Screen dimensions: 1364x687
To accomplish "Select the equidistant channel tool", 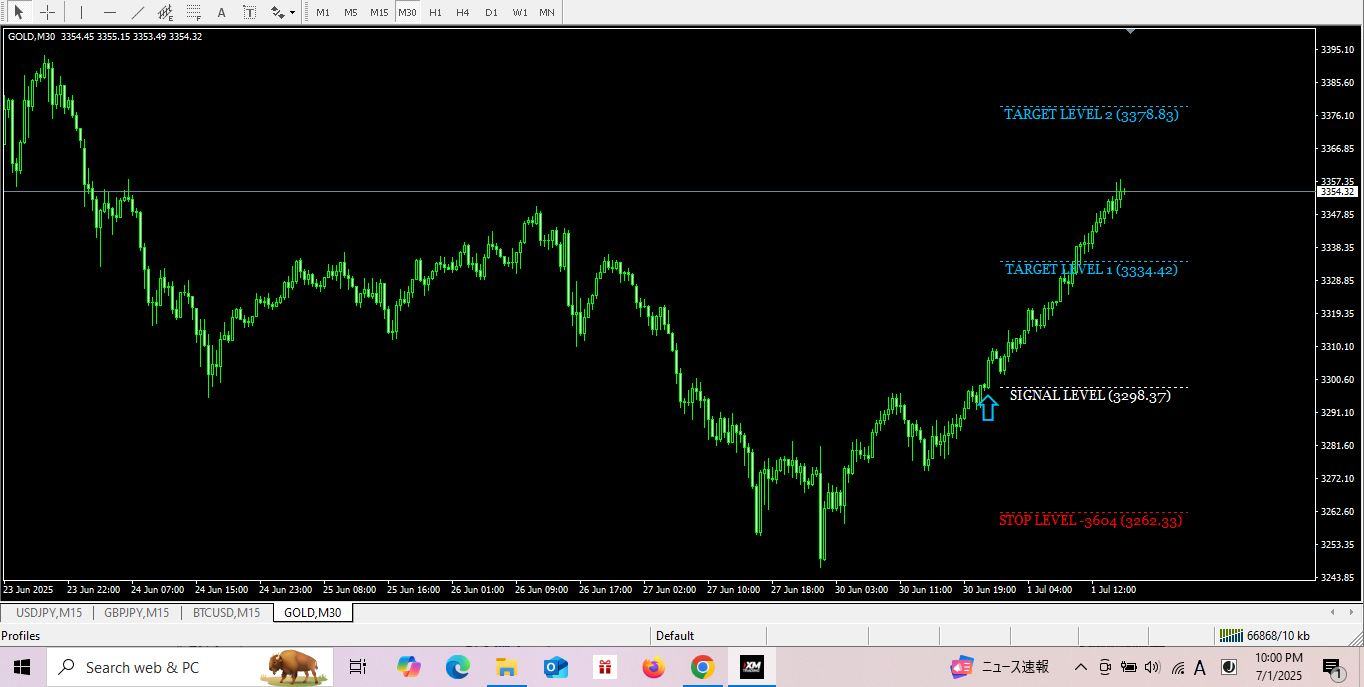I will pos(166,12).
